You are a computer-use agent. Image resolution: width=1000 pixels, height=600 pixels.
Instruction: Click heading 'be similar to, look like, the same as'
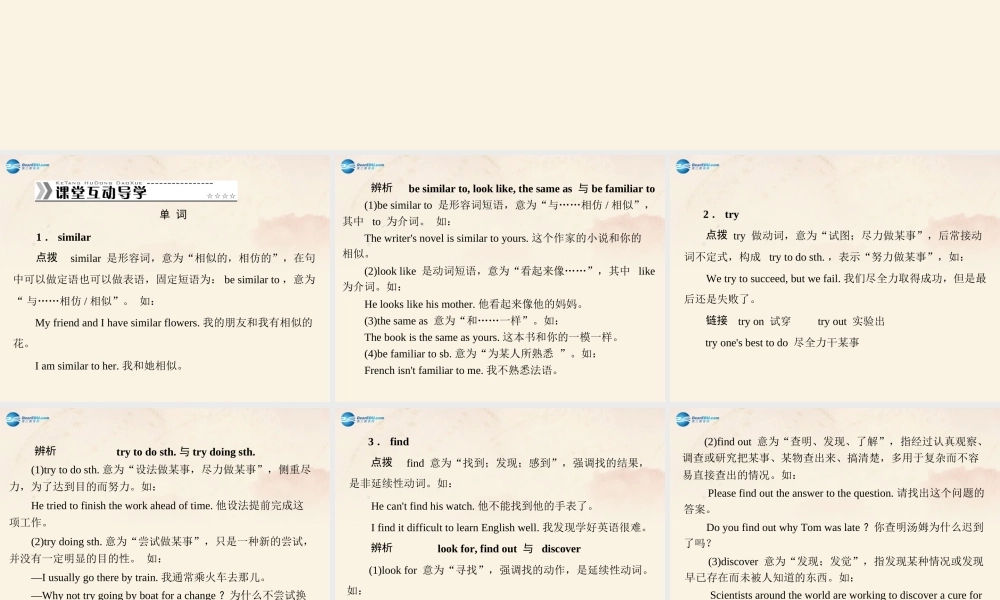[x=490, y=189]
